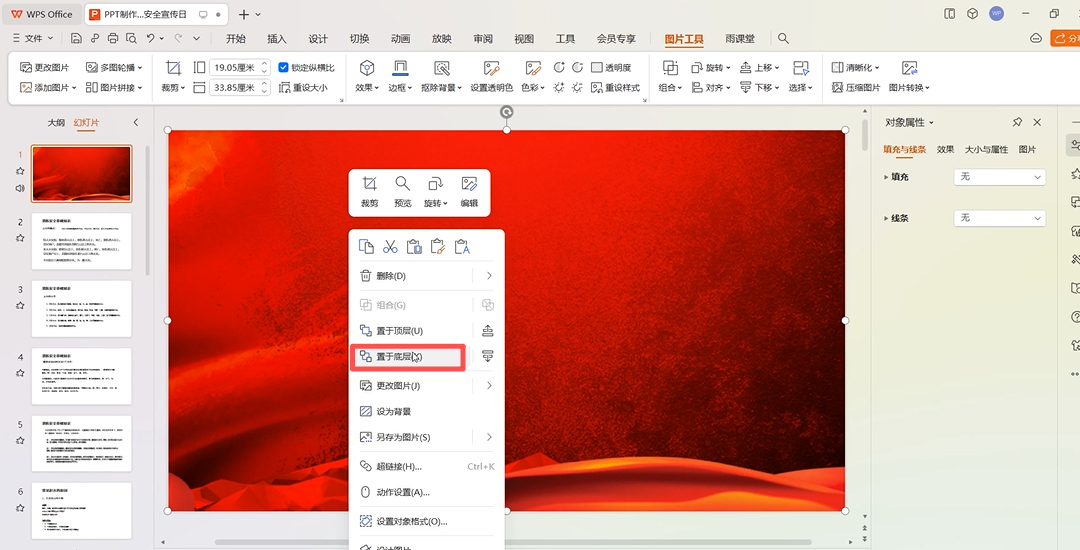Viewport: 1080px width, 550px height.
Task: Pin the 对象属性 panel
Action: (1017, 123)
